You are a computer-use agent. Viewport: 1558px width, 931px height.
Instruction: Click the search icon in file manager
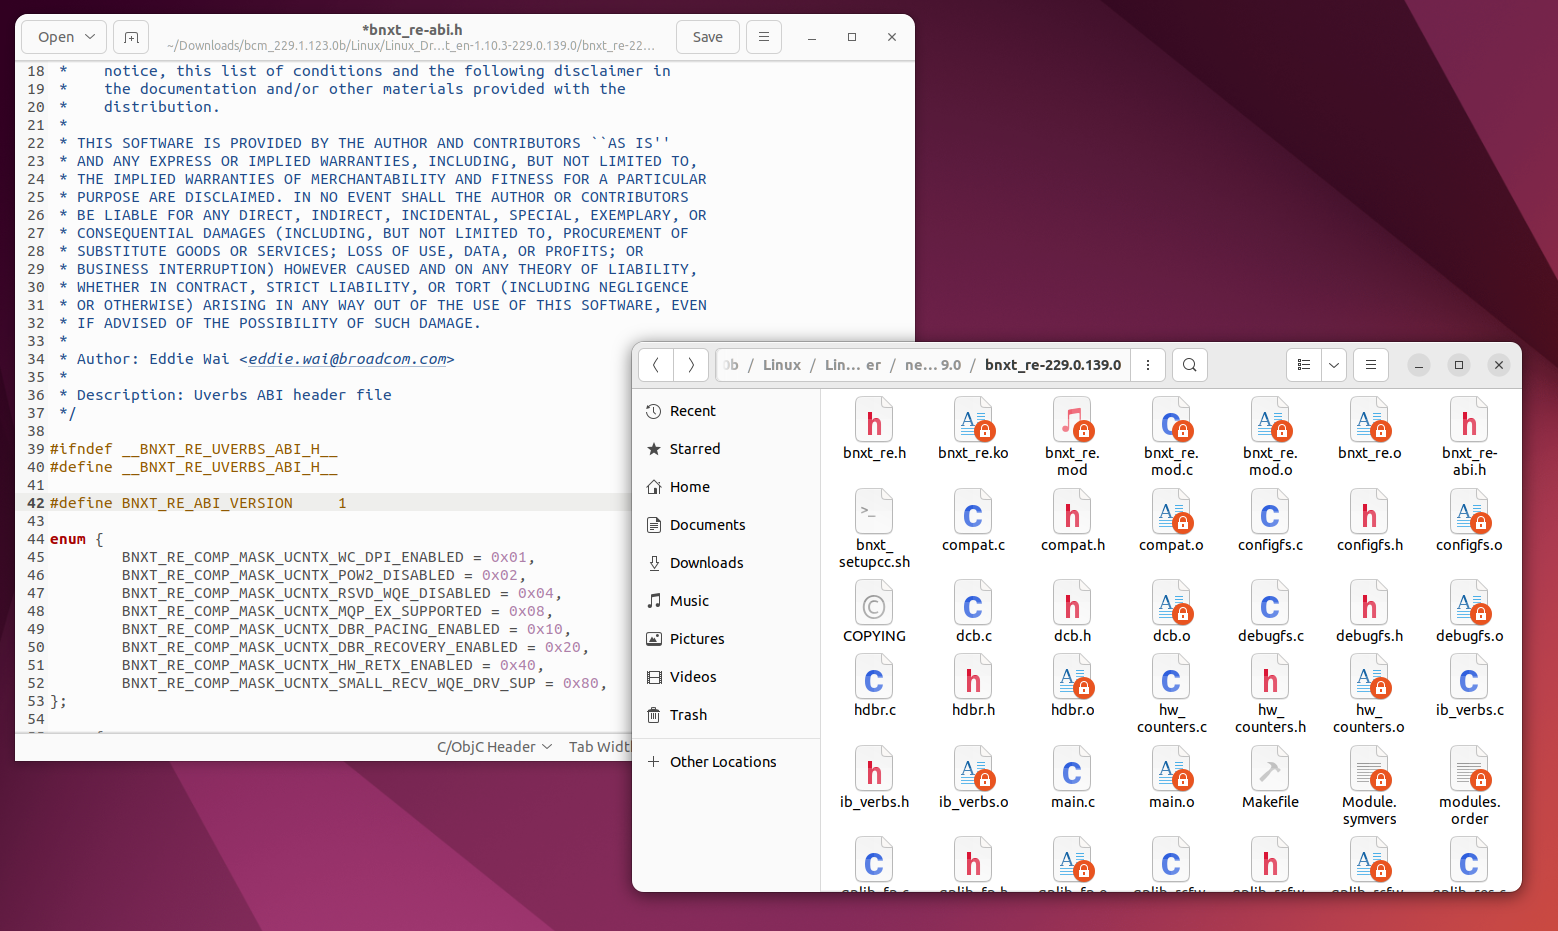coord(1189,365)
